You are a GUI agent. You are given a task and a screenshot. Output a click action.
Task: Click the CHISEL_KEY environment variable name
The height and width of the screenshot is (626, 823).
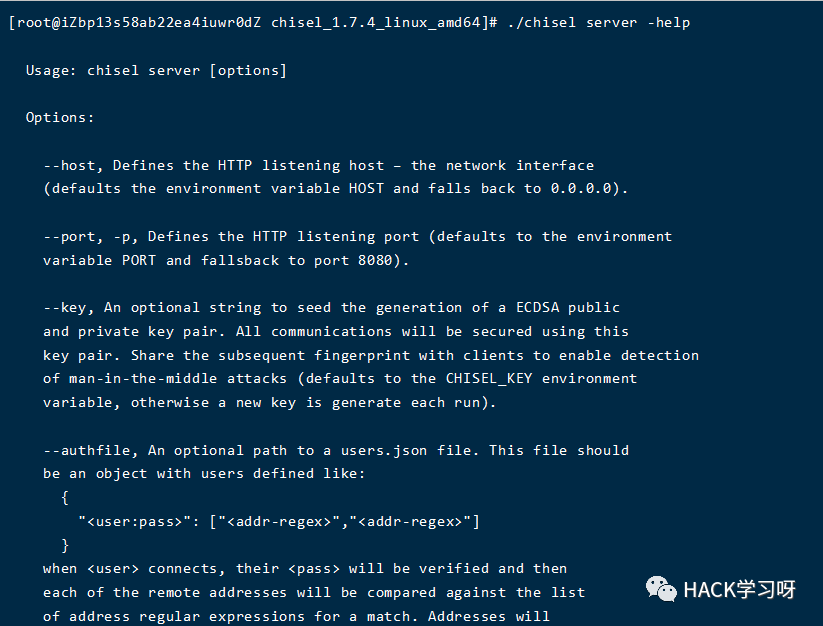coord(480,378)
